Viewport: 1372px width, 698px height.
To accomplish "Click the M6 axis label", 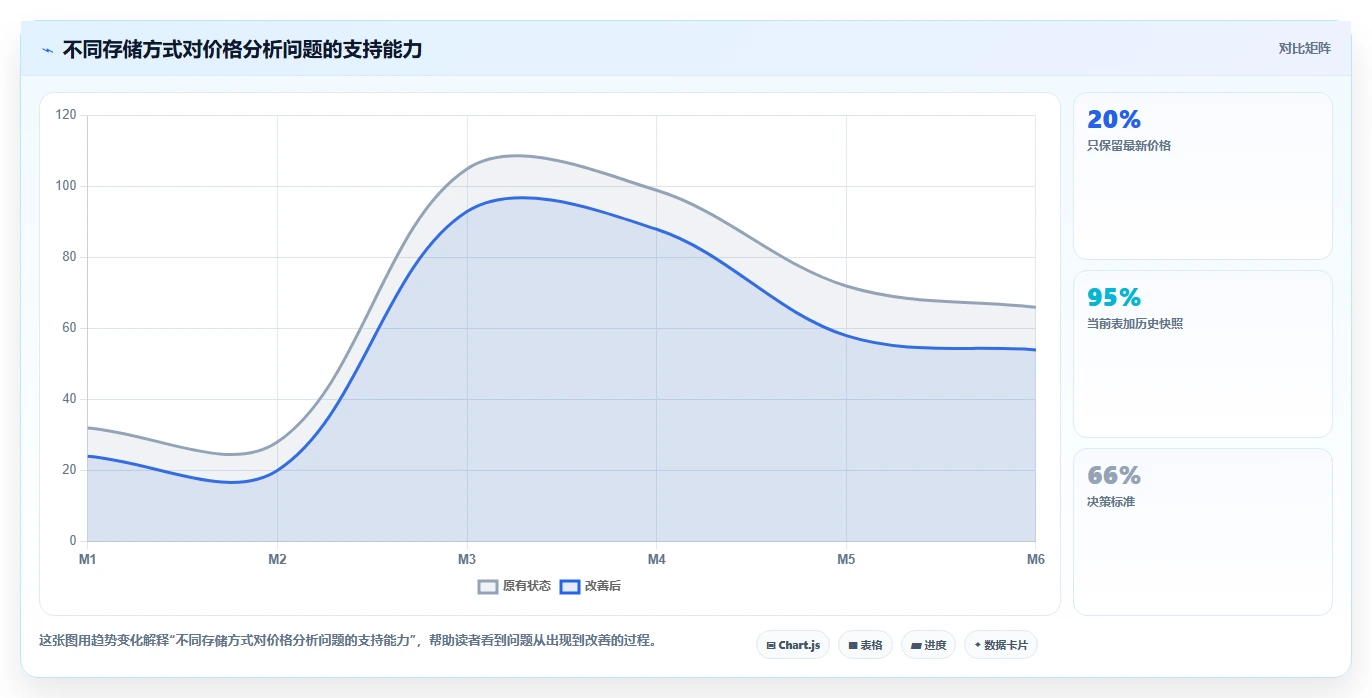I will 1035,559.
